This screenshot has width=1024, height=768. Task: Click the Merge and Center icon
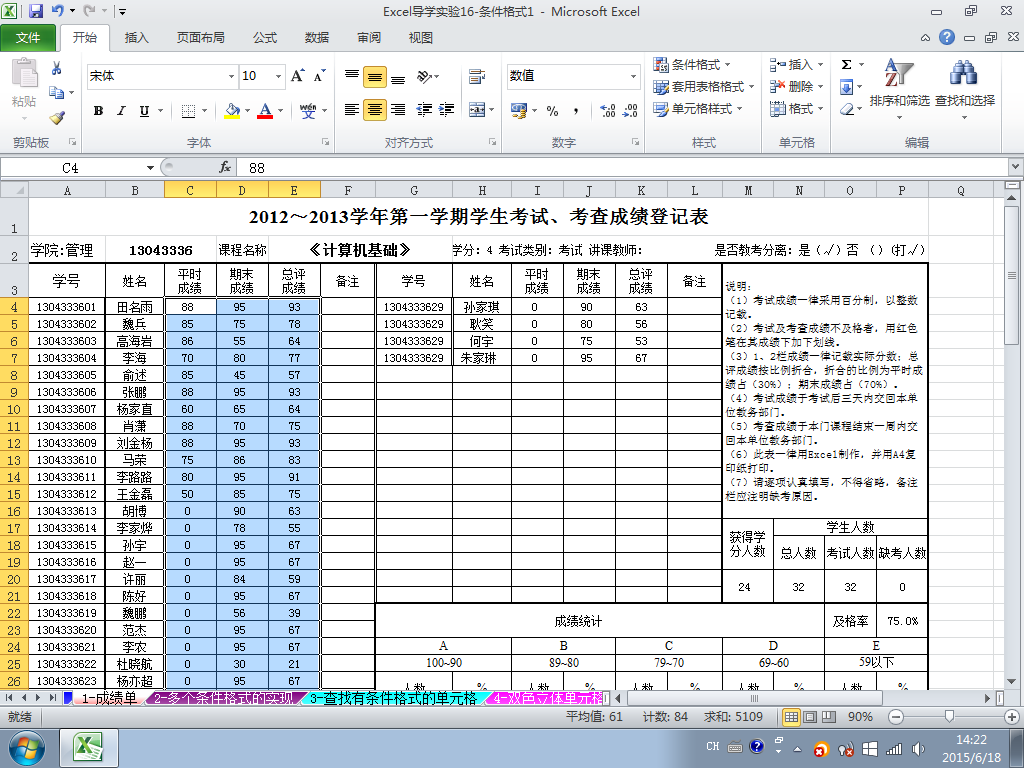477,110
